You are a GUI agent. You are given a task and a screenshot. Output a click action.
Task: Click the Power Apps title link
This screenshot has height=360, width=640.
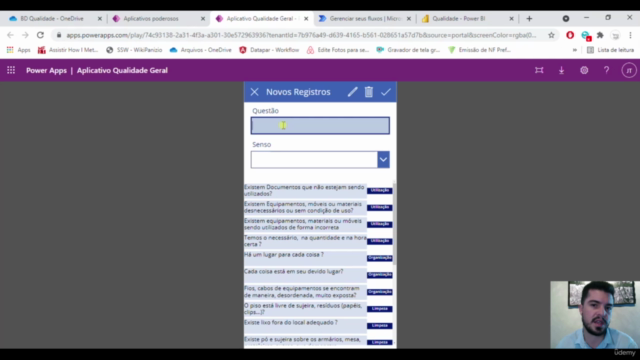pos(46,70)
